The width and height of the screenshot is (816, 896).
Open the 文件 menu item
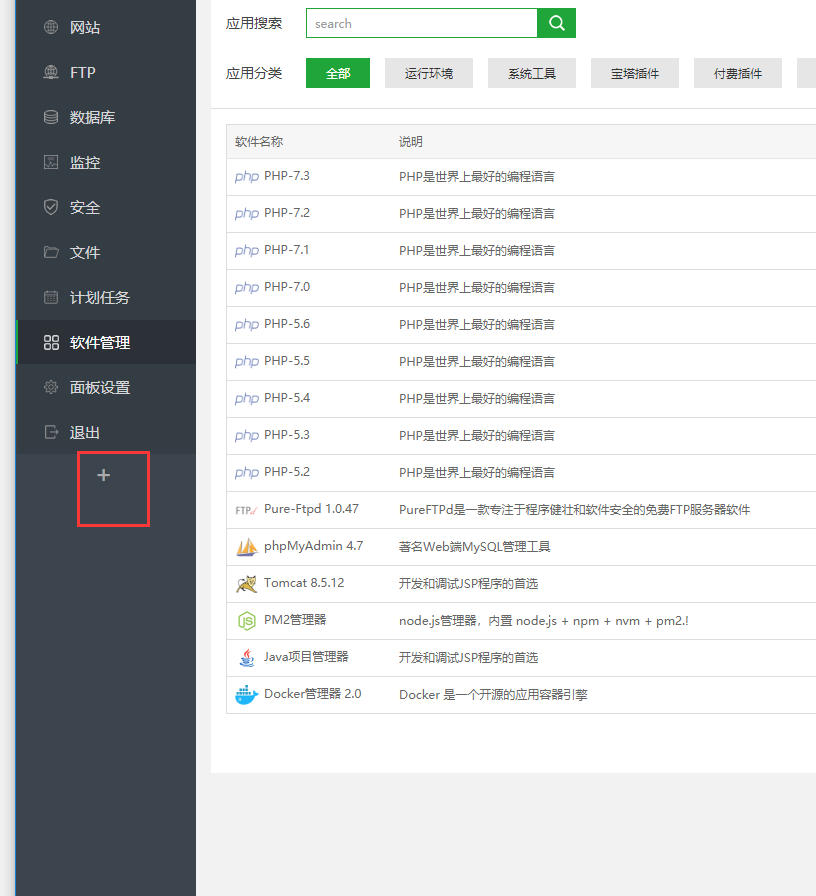(x=106, y=252)
